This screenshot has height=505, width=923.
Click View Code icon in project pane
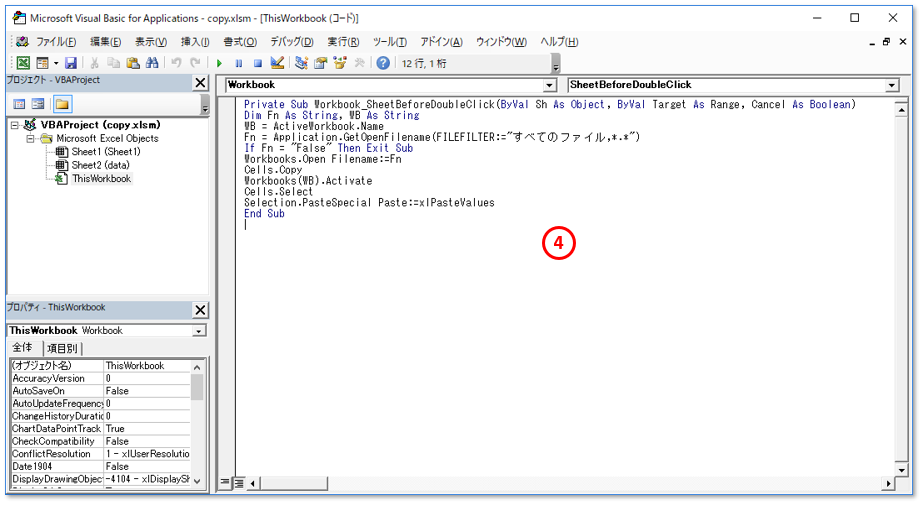19,104
